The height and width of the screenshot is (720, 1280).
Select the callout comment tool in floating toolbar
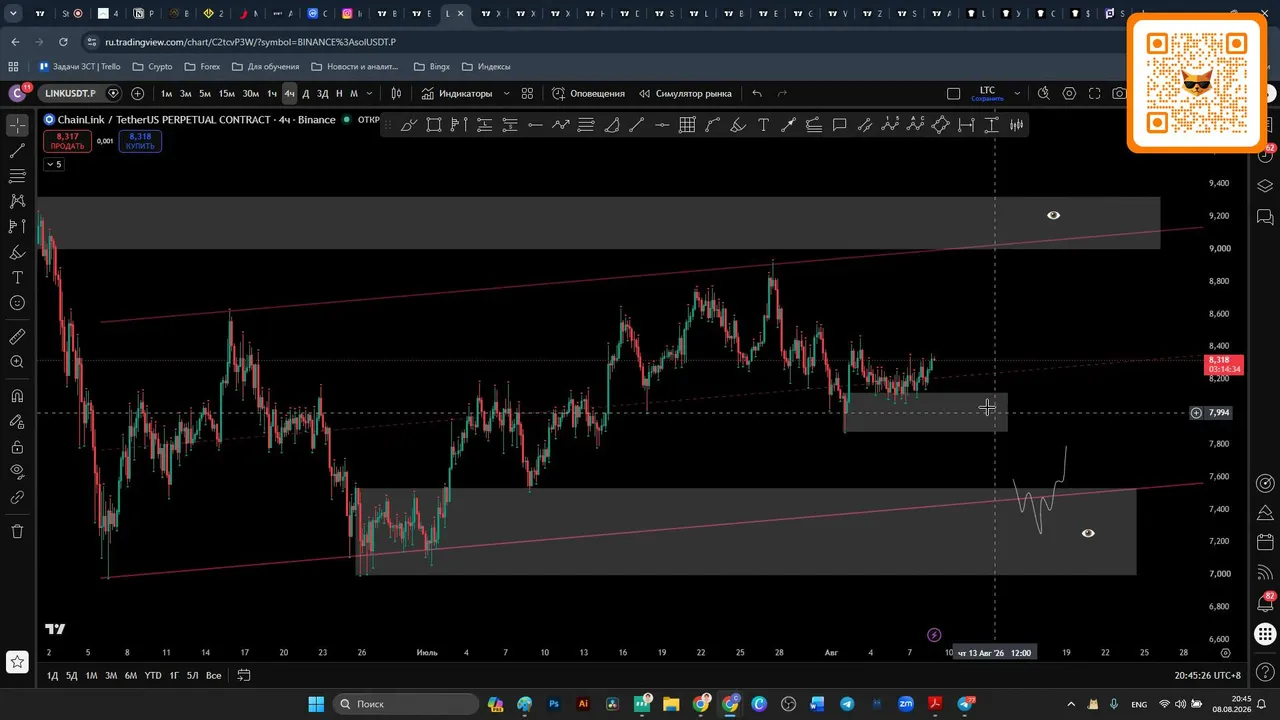pos(839,125)
